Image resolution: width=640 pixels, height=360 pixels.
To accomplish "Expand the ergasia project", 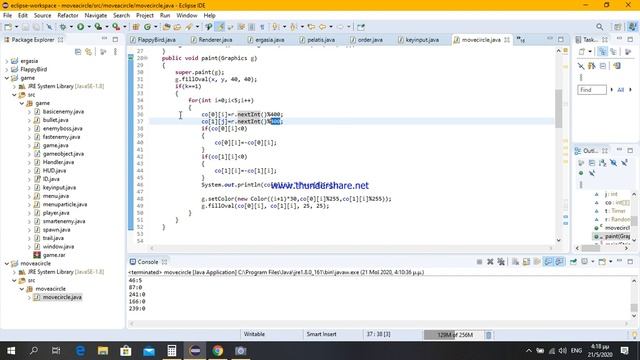I will [7, 61].
